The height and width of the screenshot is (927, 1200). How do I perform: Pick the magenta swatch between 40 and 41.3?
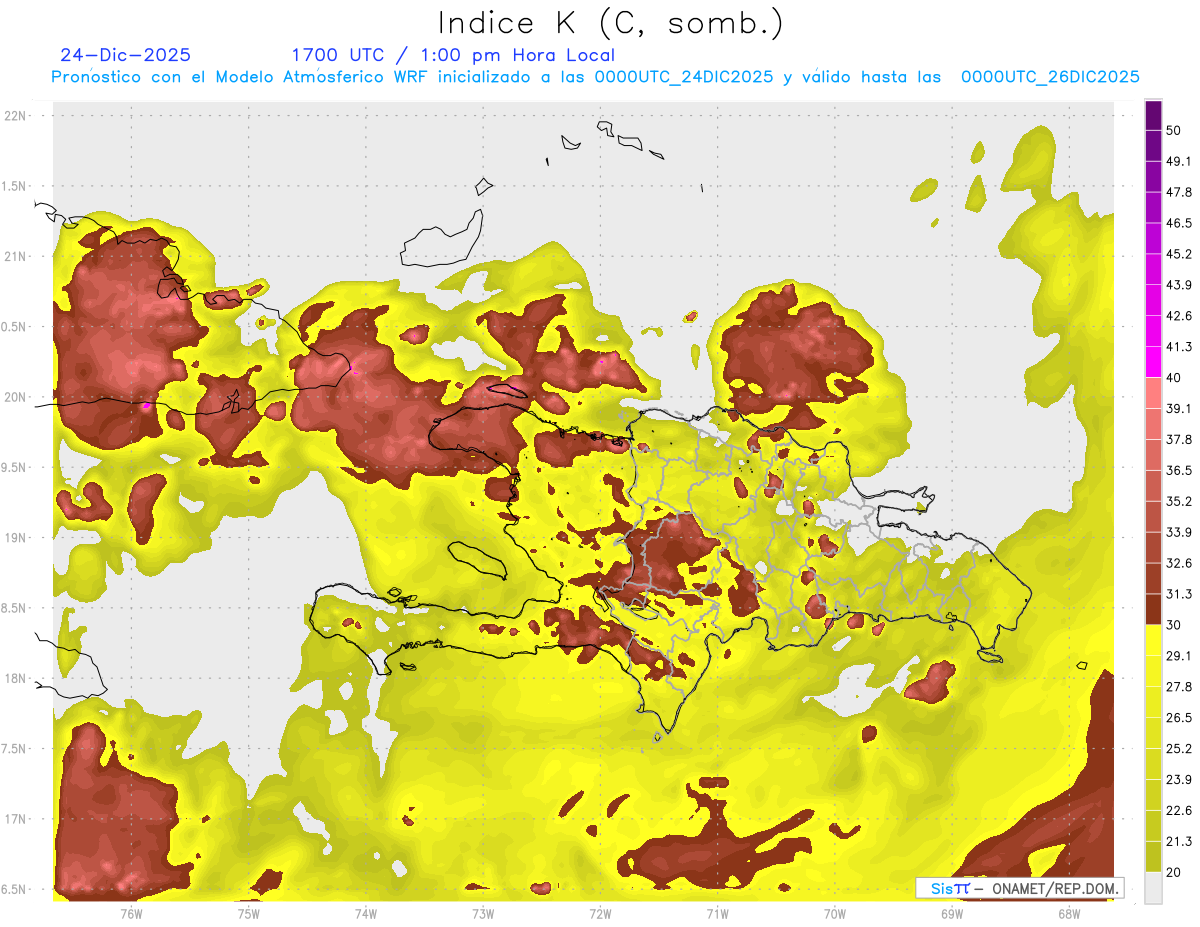pyautogui.click(x=1153, y=362)
